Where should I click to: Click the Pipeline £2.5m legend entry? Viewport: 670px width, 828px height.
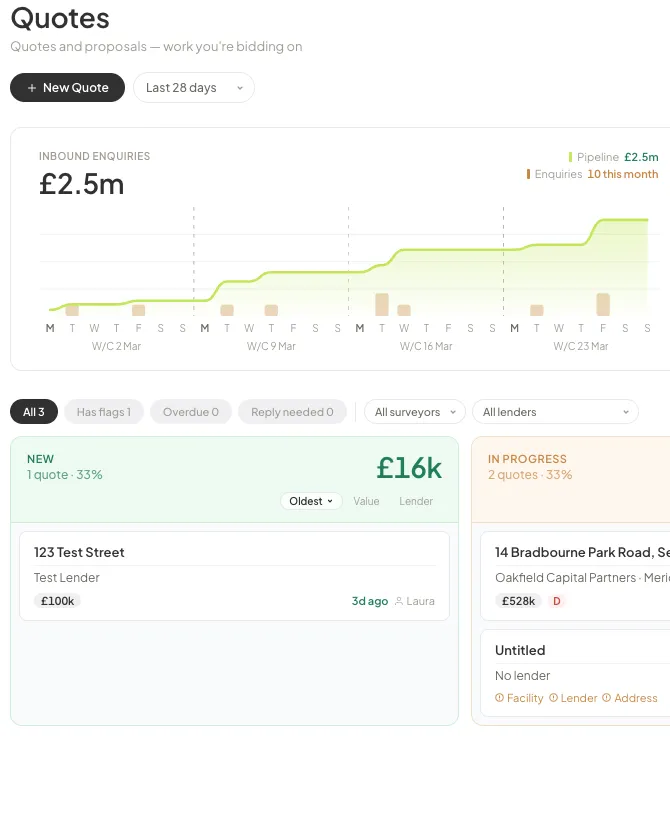click(x=614, y=157)
